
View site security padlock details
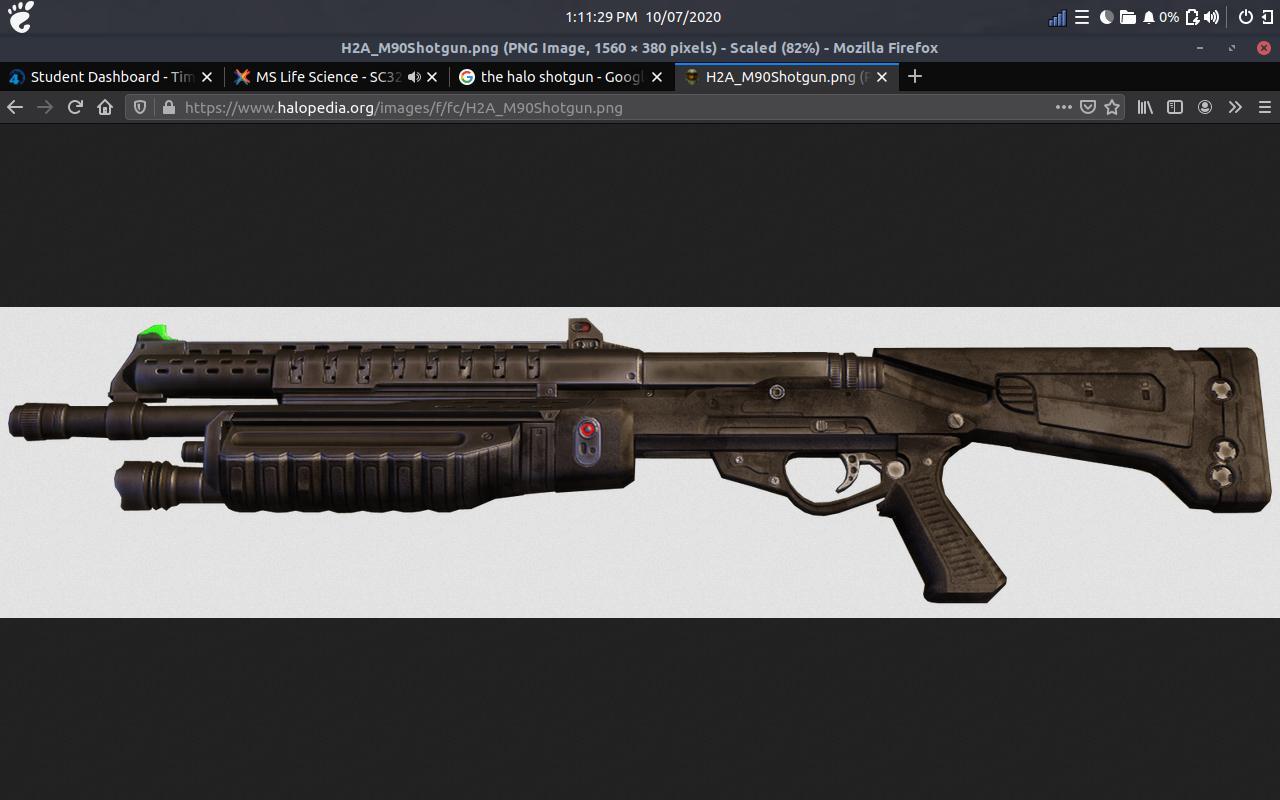click(x=169, y=107)
